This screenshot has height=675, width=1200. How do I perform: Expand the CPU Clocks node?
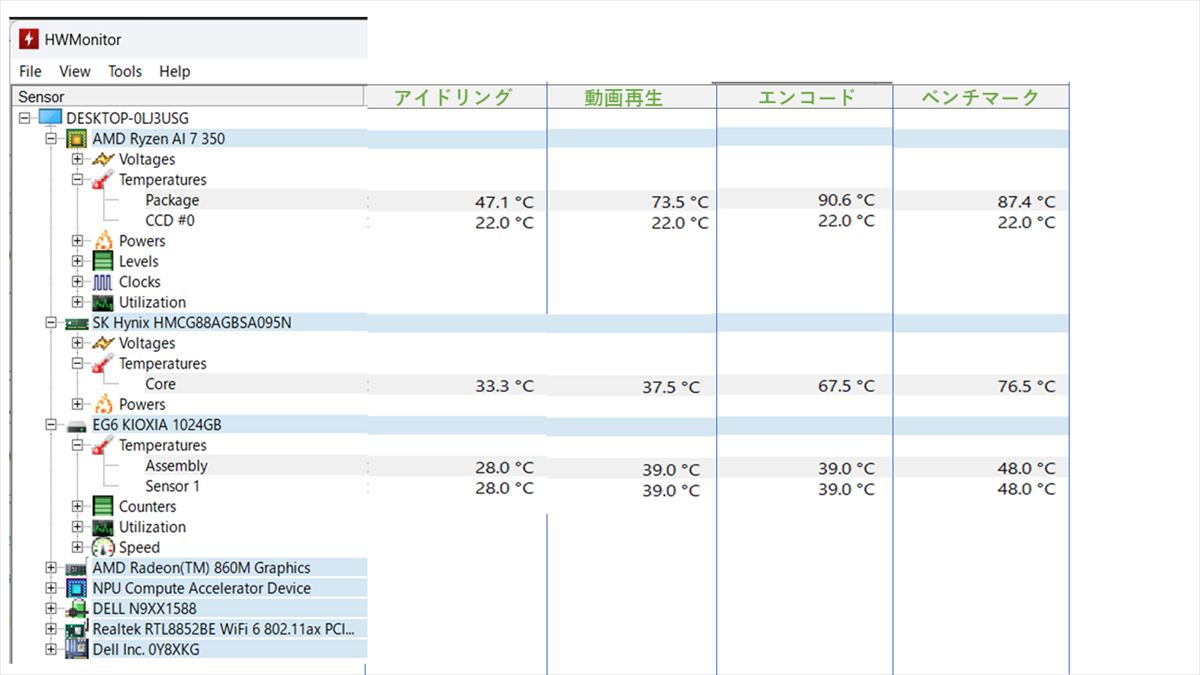point(78,282)
